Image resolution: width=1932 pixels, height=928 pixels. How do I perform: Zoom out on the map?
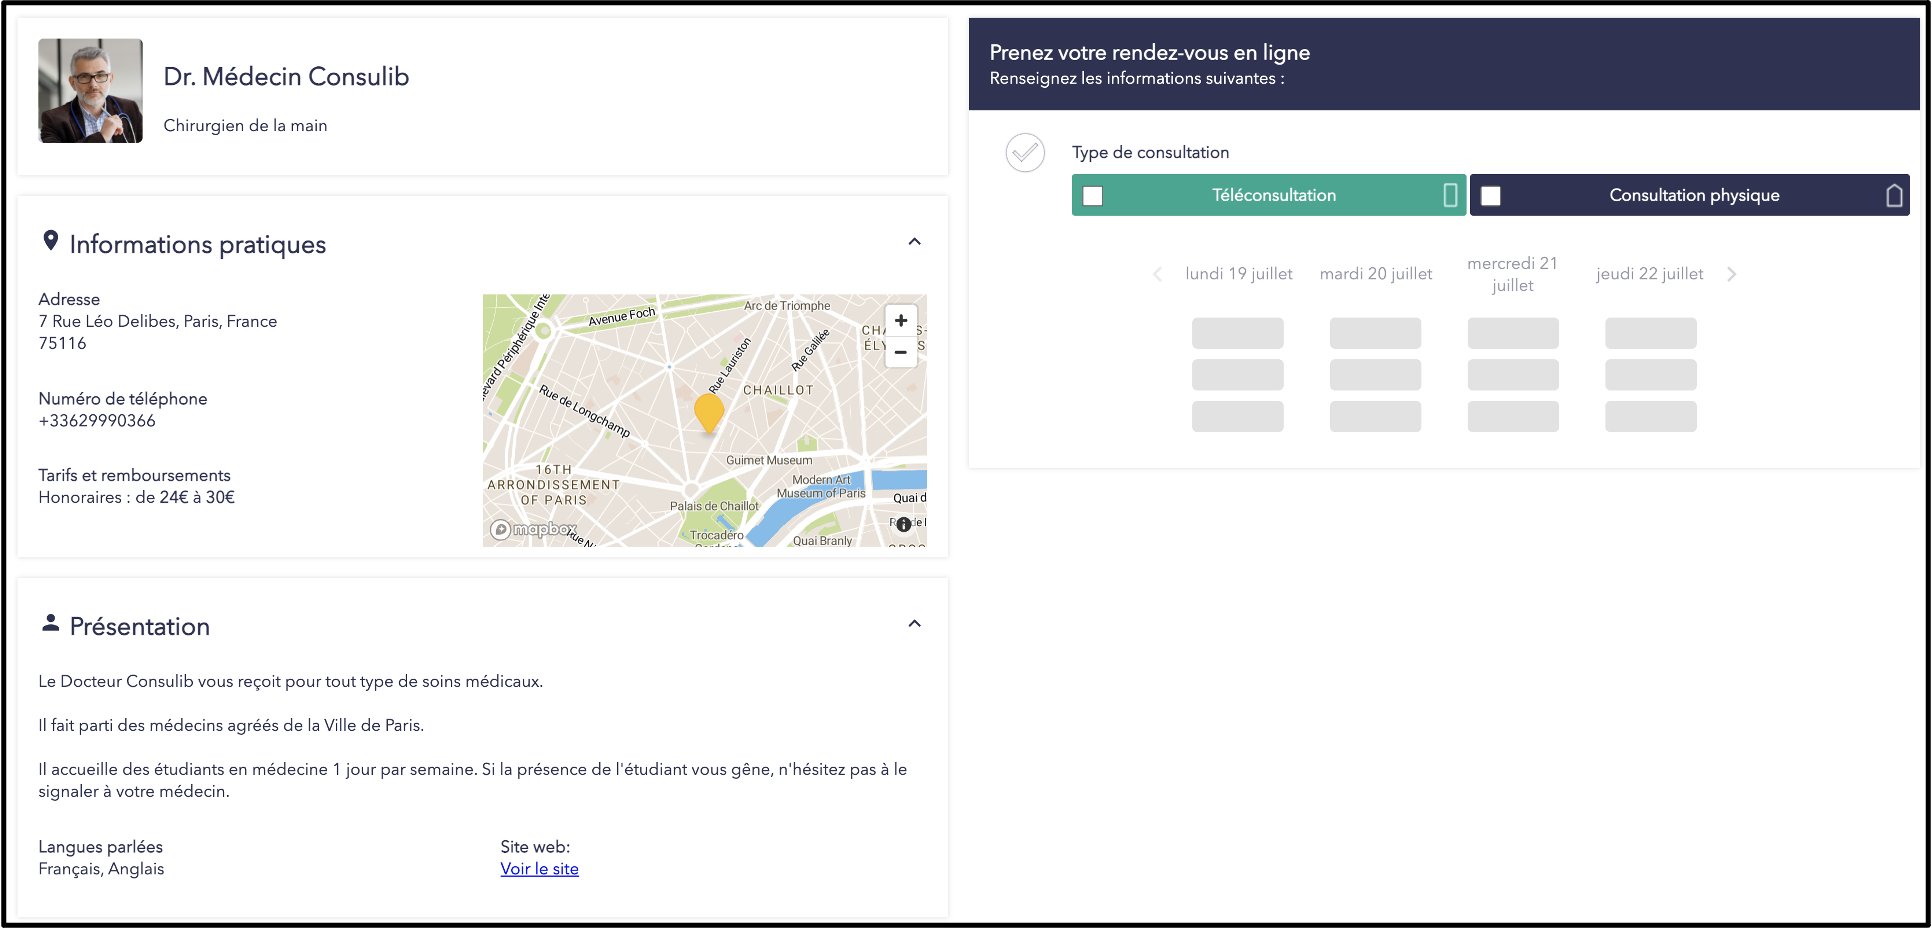(900, 352)
